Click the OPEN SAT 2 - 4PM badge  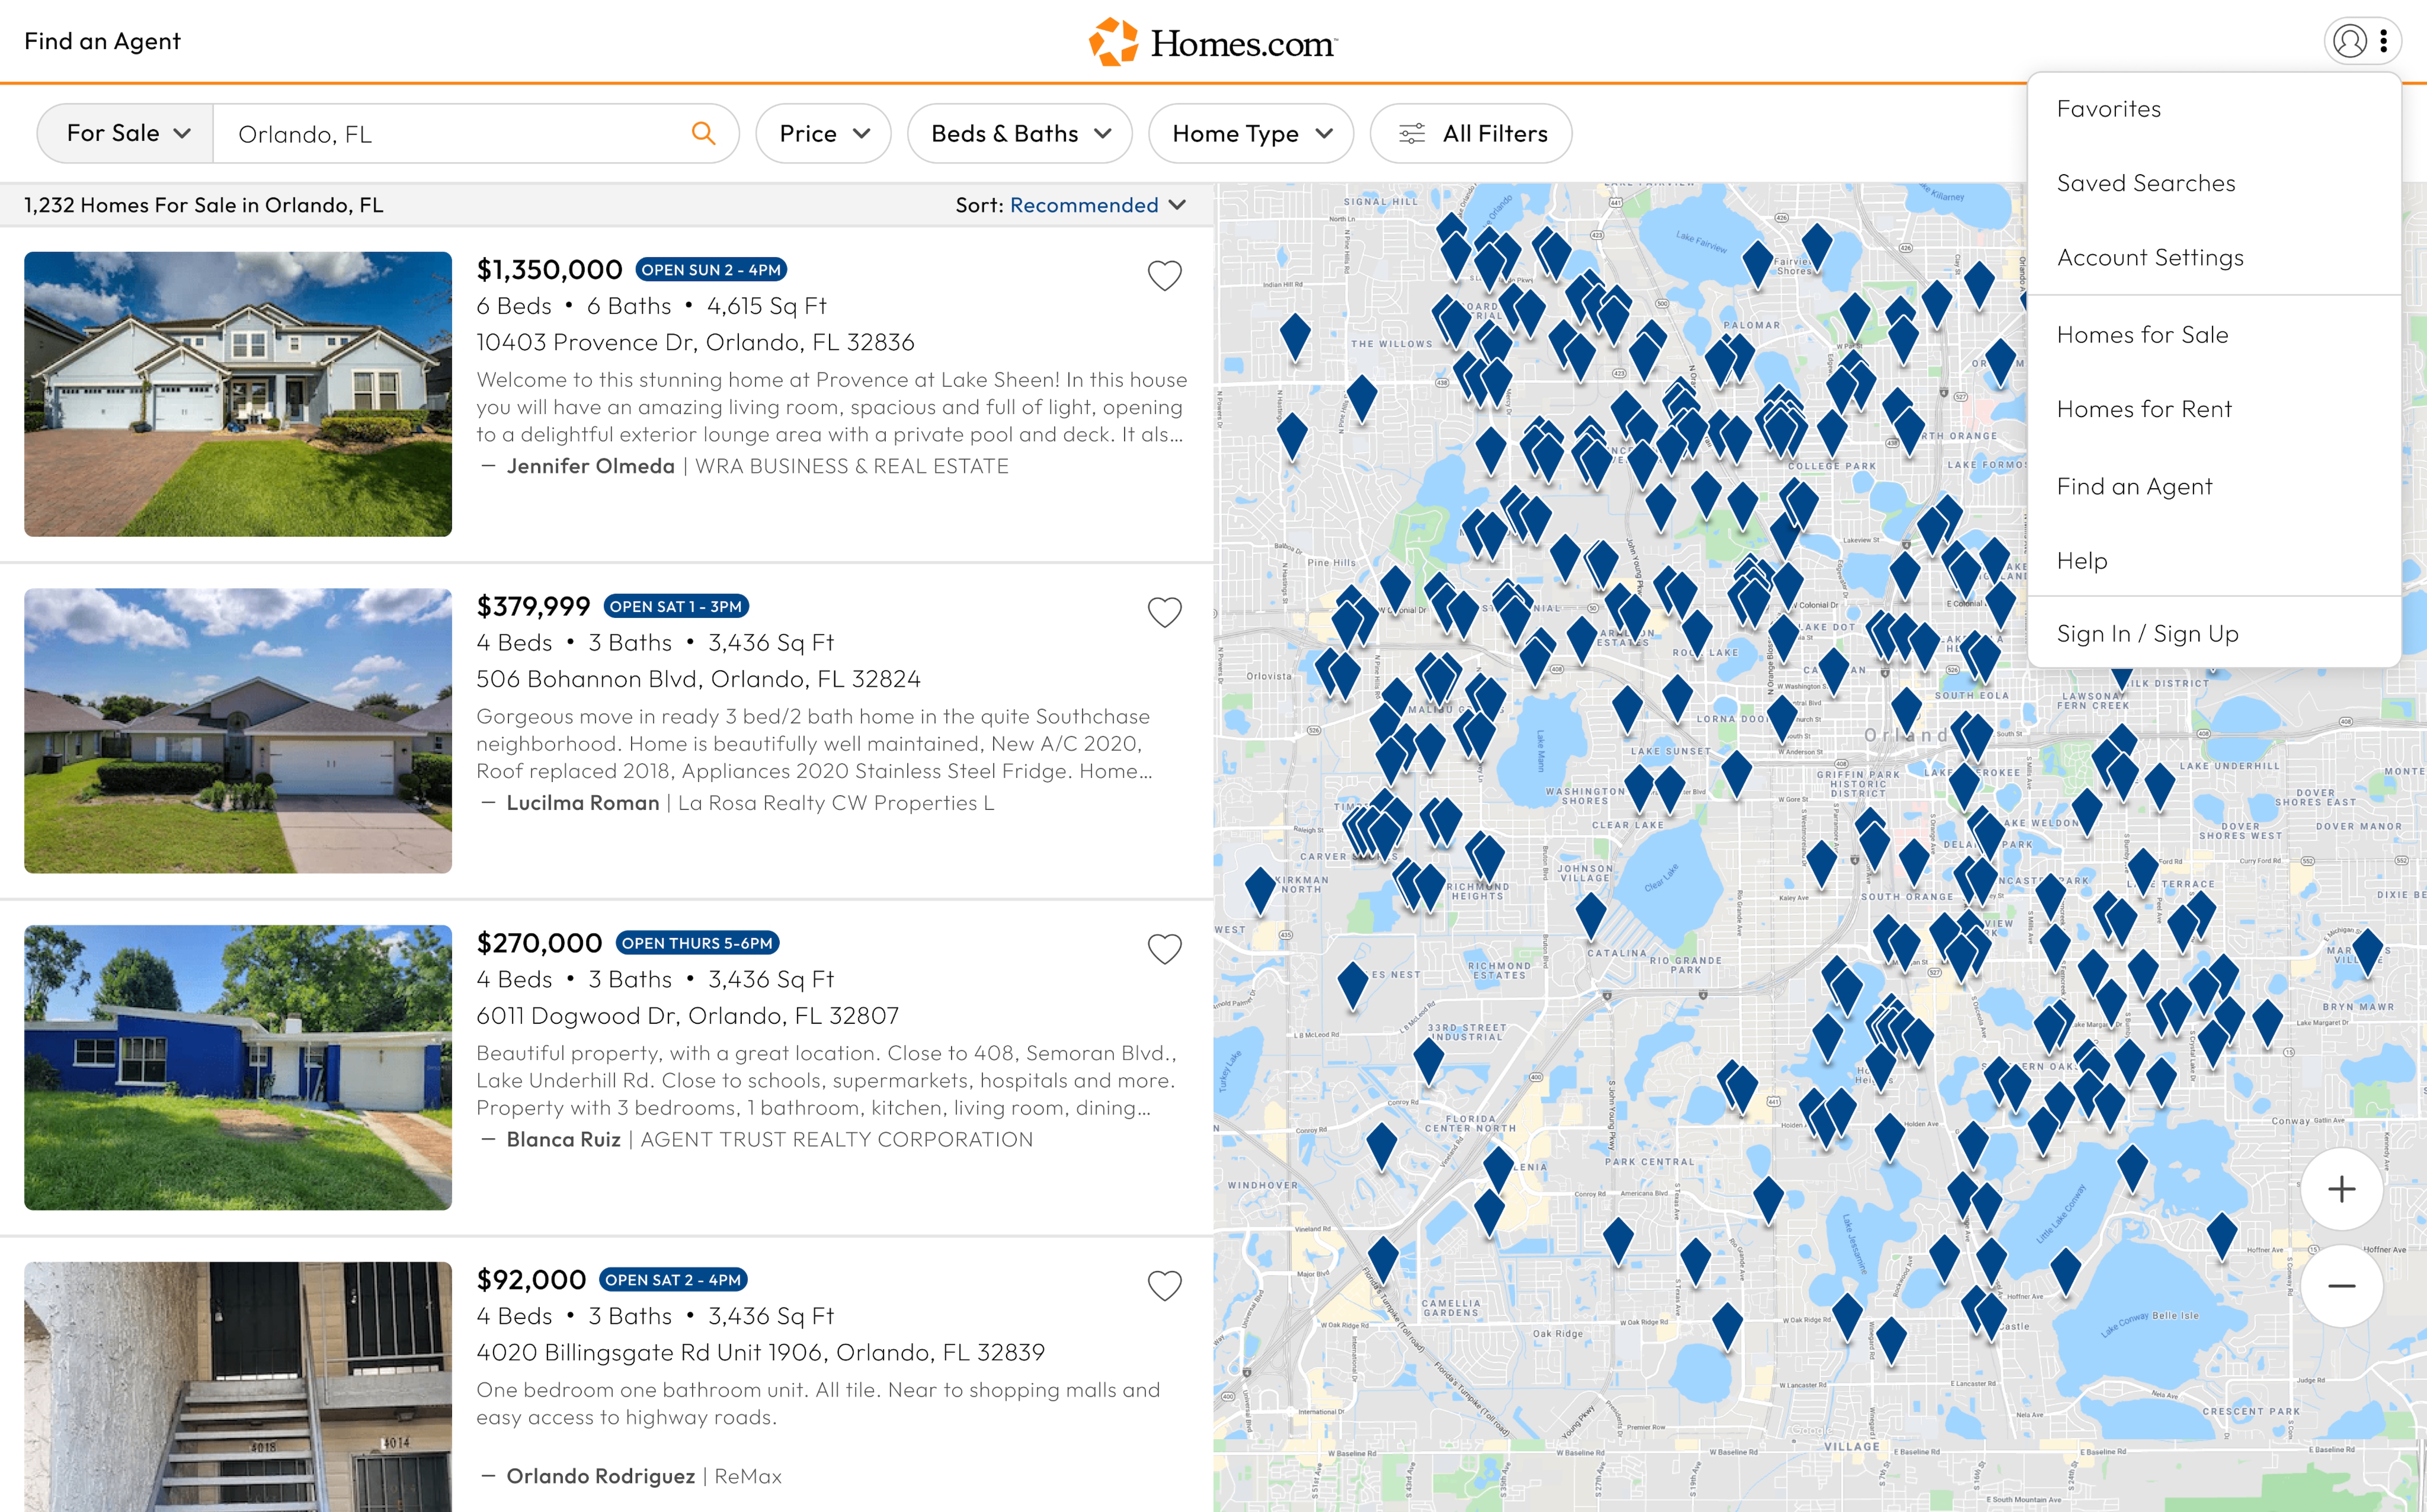pos(673,1280)
